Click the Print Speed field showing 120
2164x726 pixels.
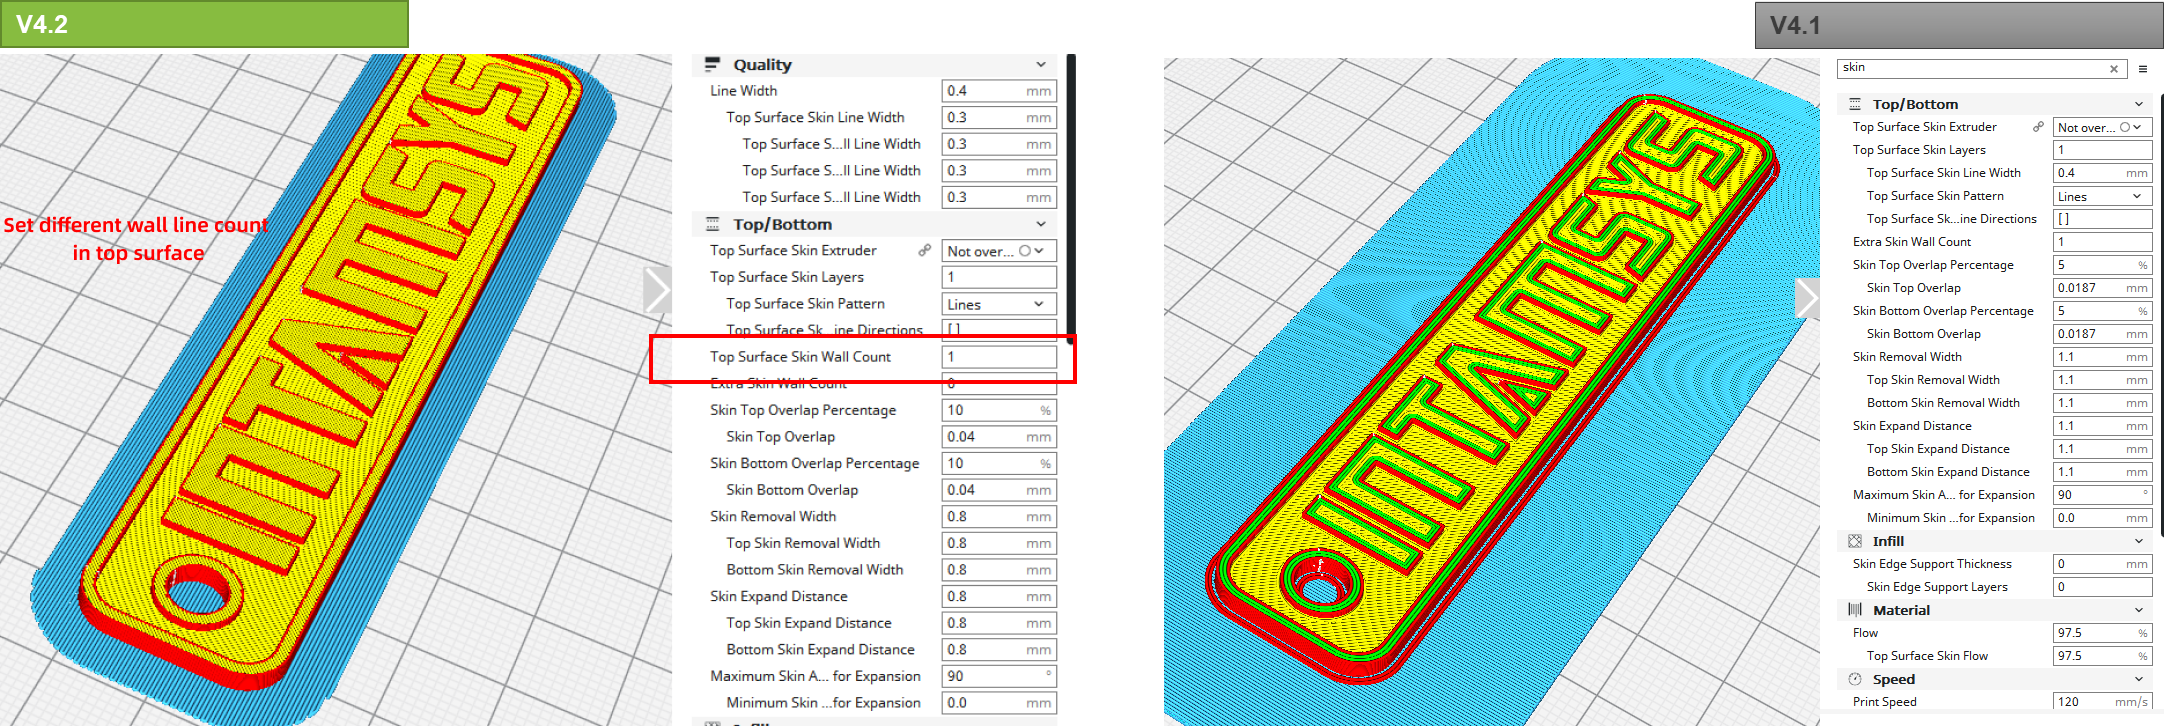coord(2102,702)
